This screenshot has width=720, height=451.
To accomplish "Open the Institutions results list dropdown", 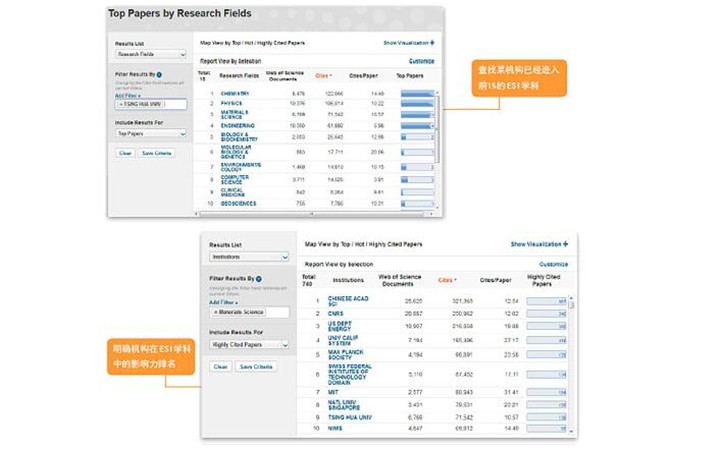I will [248, 257].
